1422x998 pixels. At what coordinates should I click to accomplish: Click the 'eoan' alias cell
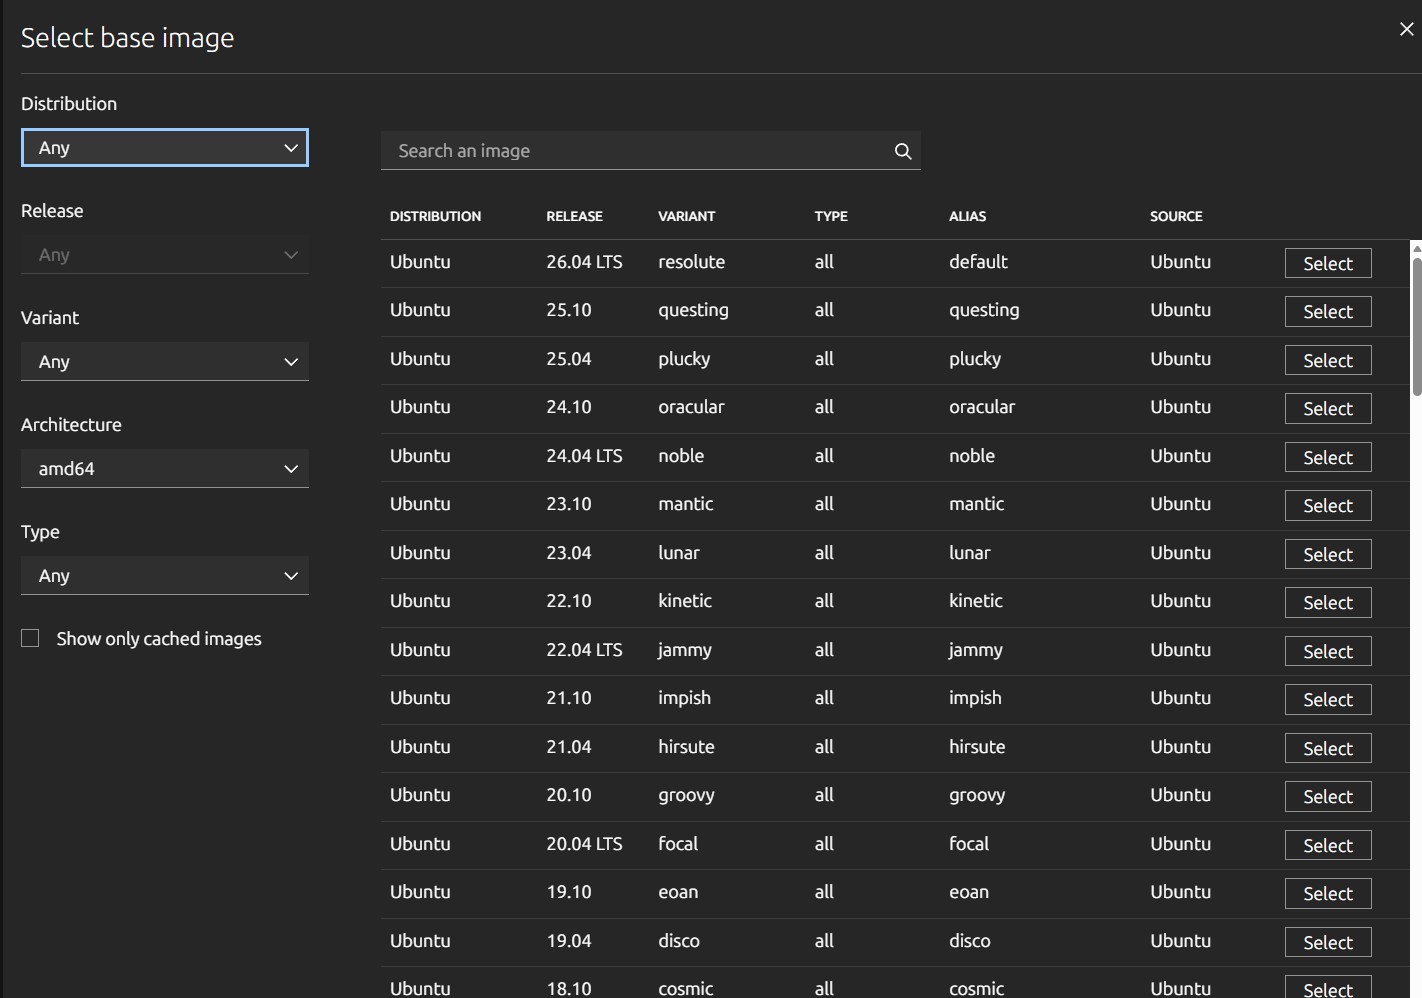point(969,892)
